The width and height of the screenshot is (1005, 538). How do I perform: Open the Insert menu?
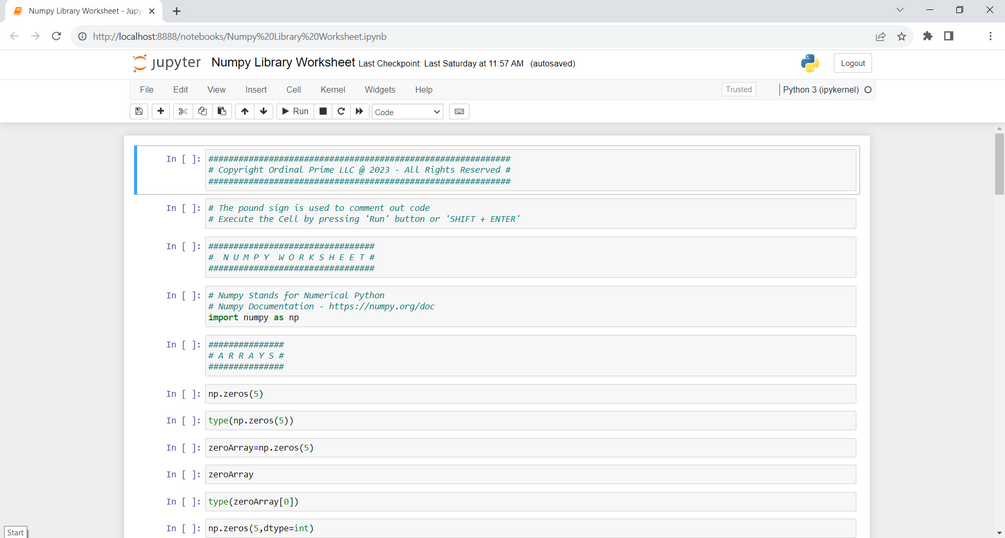click(x=256, y=90)
